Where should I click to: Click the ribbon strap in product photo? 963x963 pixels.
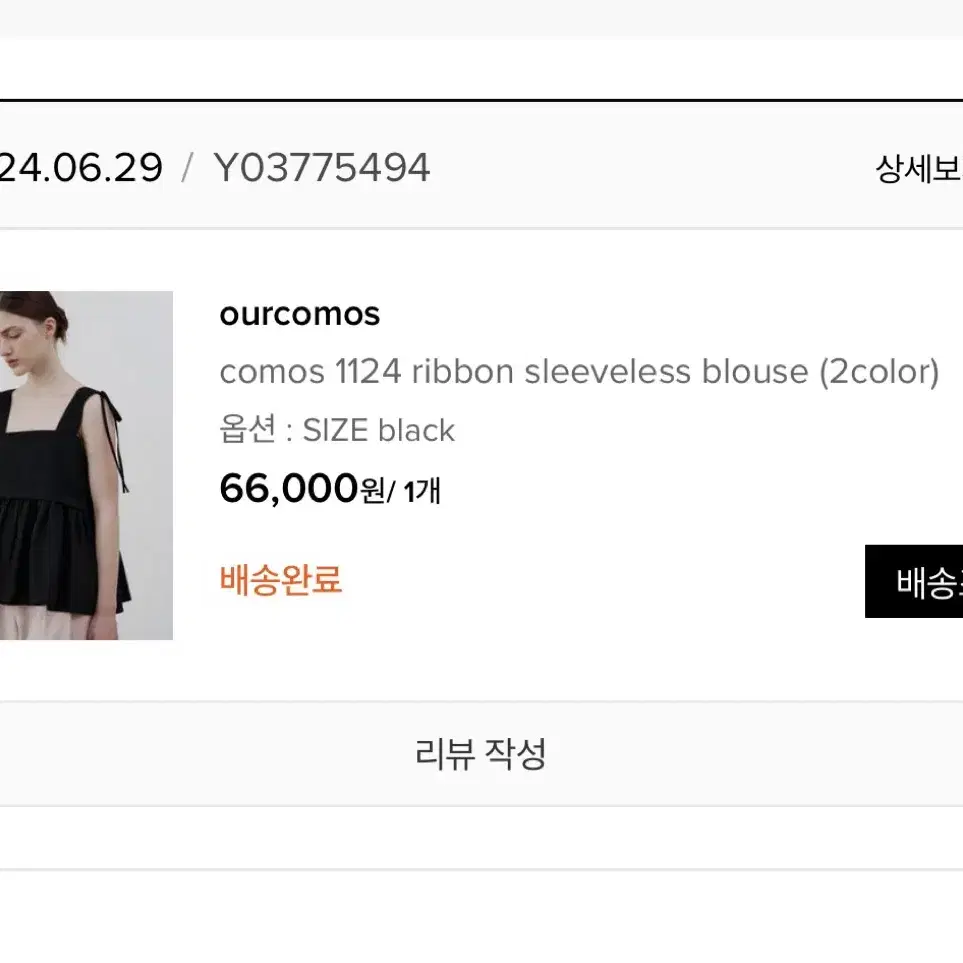(x=112, y=437)
